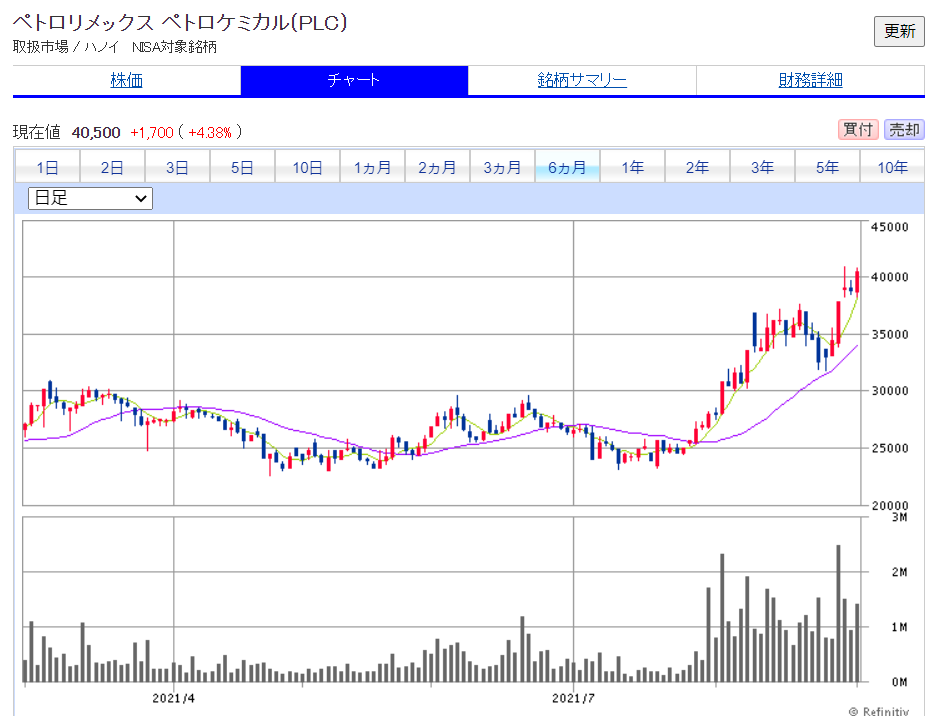932x716 pixels.
Task: Select the 1日 chart period
Action: point(47,167)
